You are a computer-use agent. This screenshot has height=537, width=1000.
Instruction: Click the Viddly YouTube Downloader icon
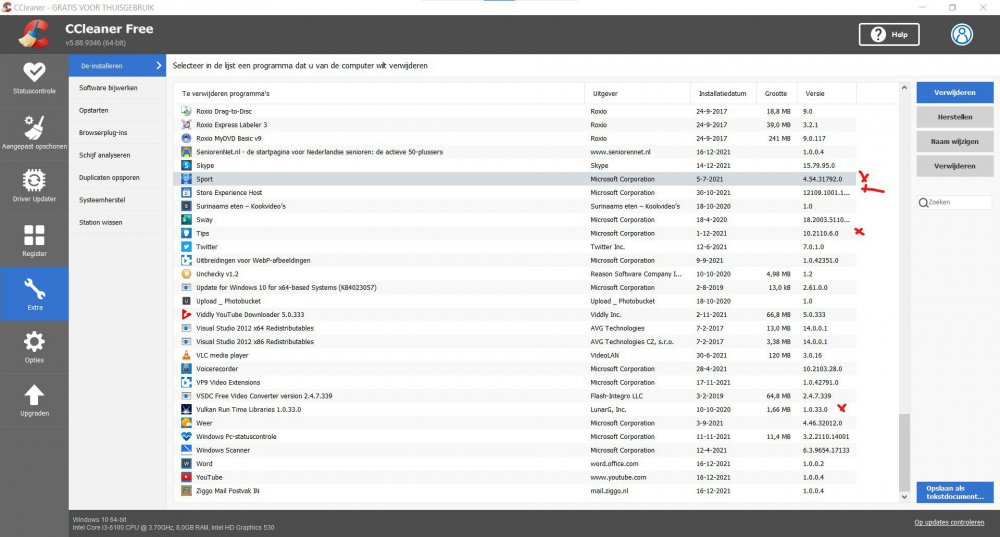tap(186, 314)
